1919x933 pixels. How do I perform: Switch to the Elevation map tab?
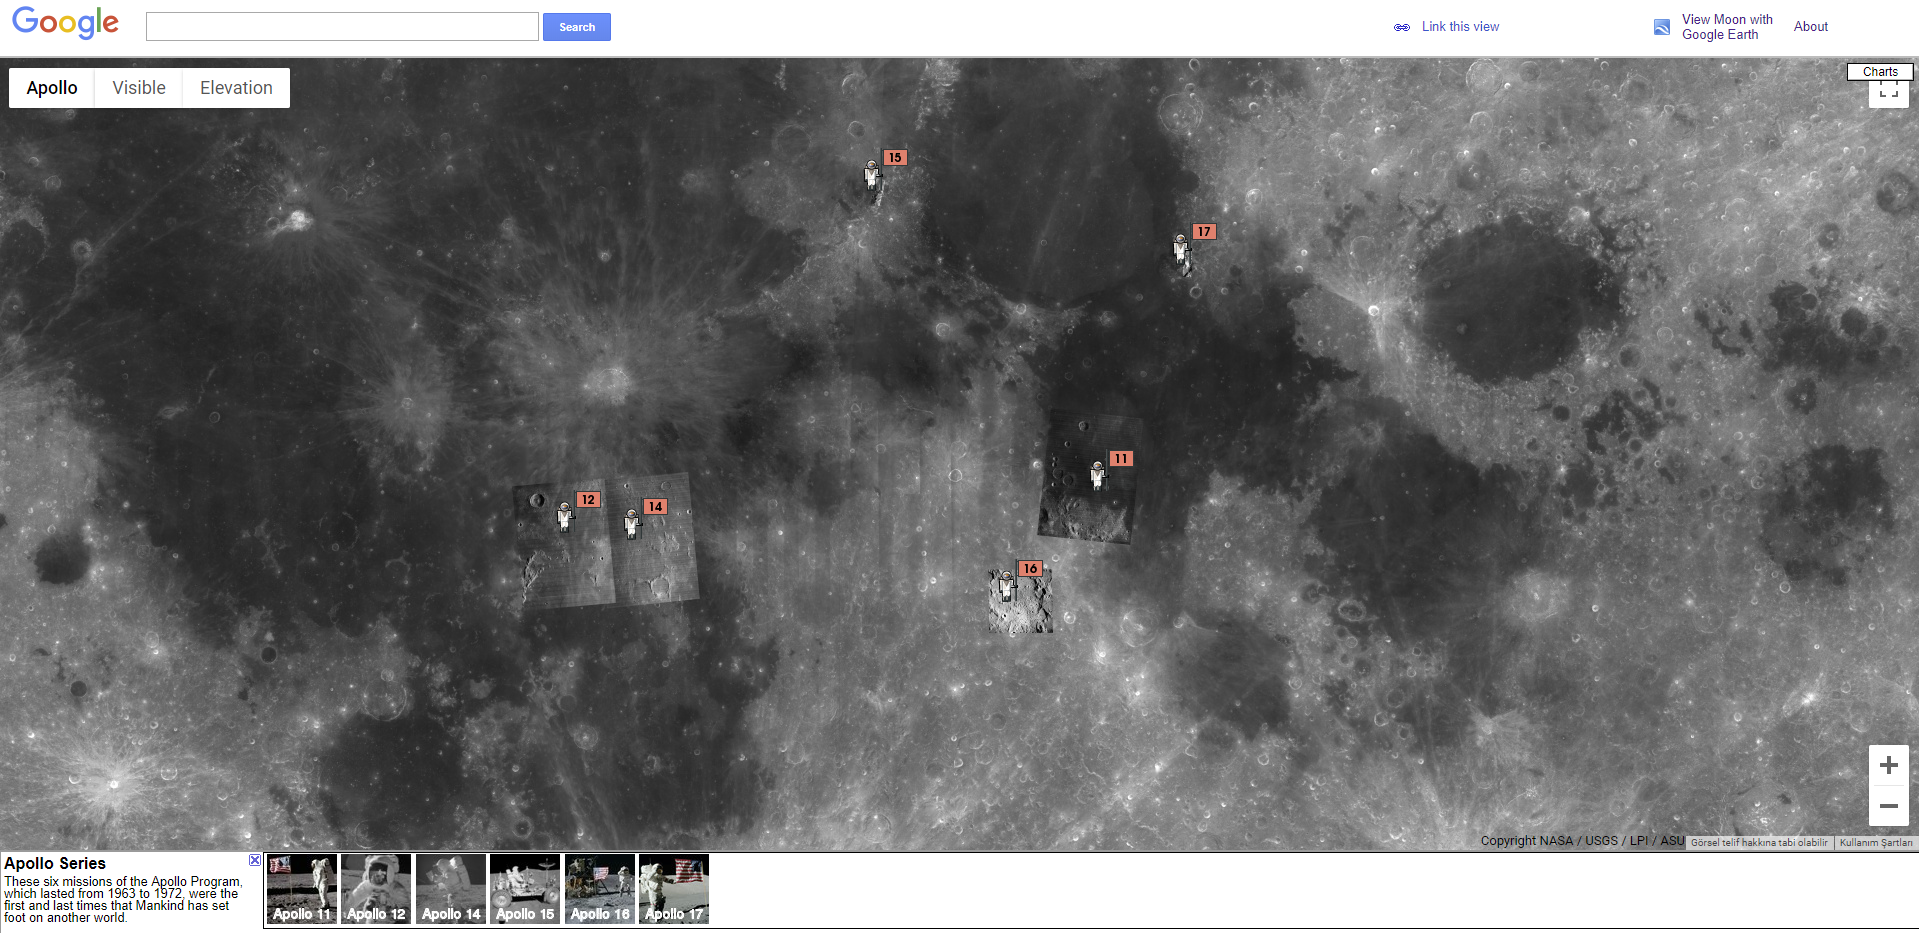236,88
